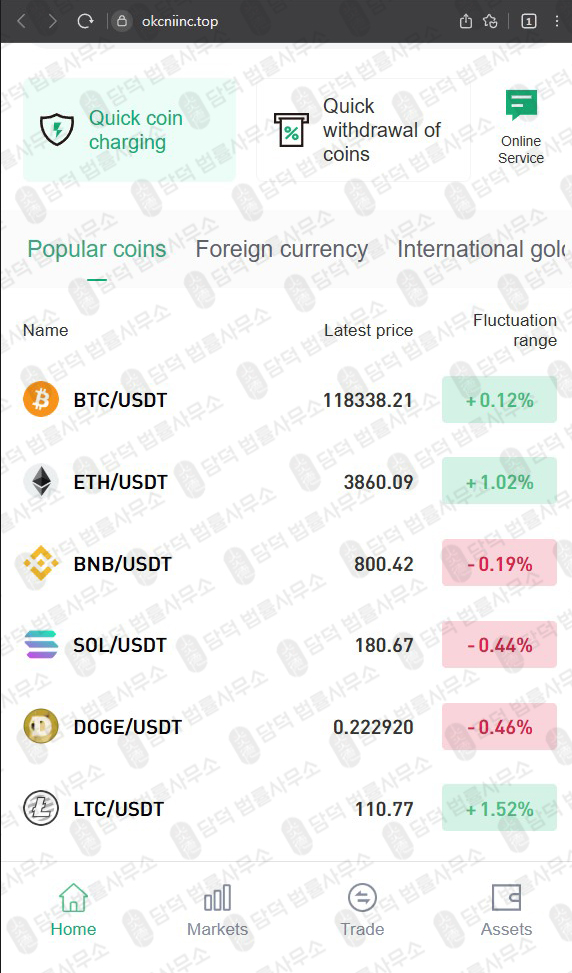Click the BNB coin icon
The image size is (572, 973).
coord(41,563)
